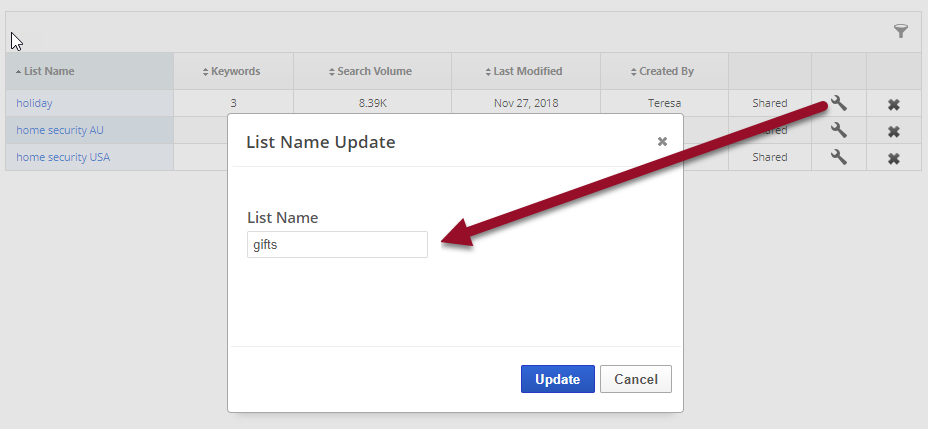Sort by Last Modified column header

click(526, 72)
